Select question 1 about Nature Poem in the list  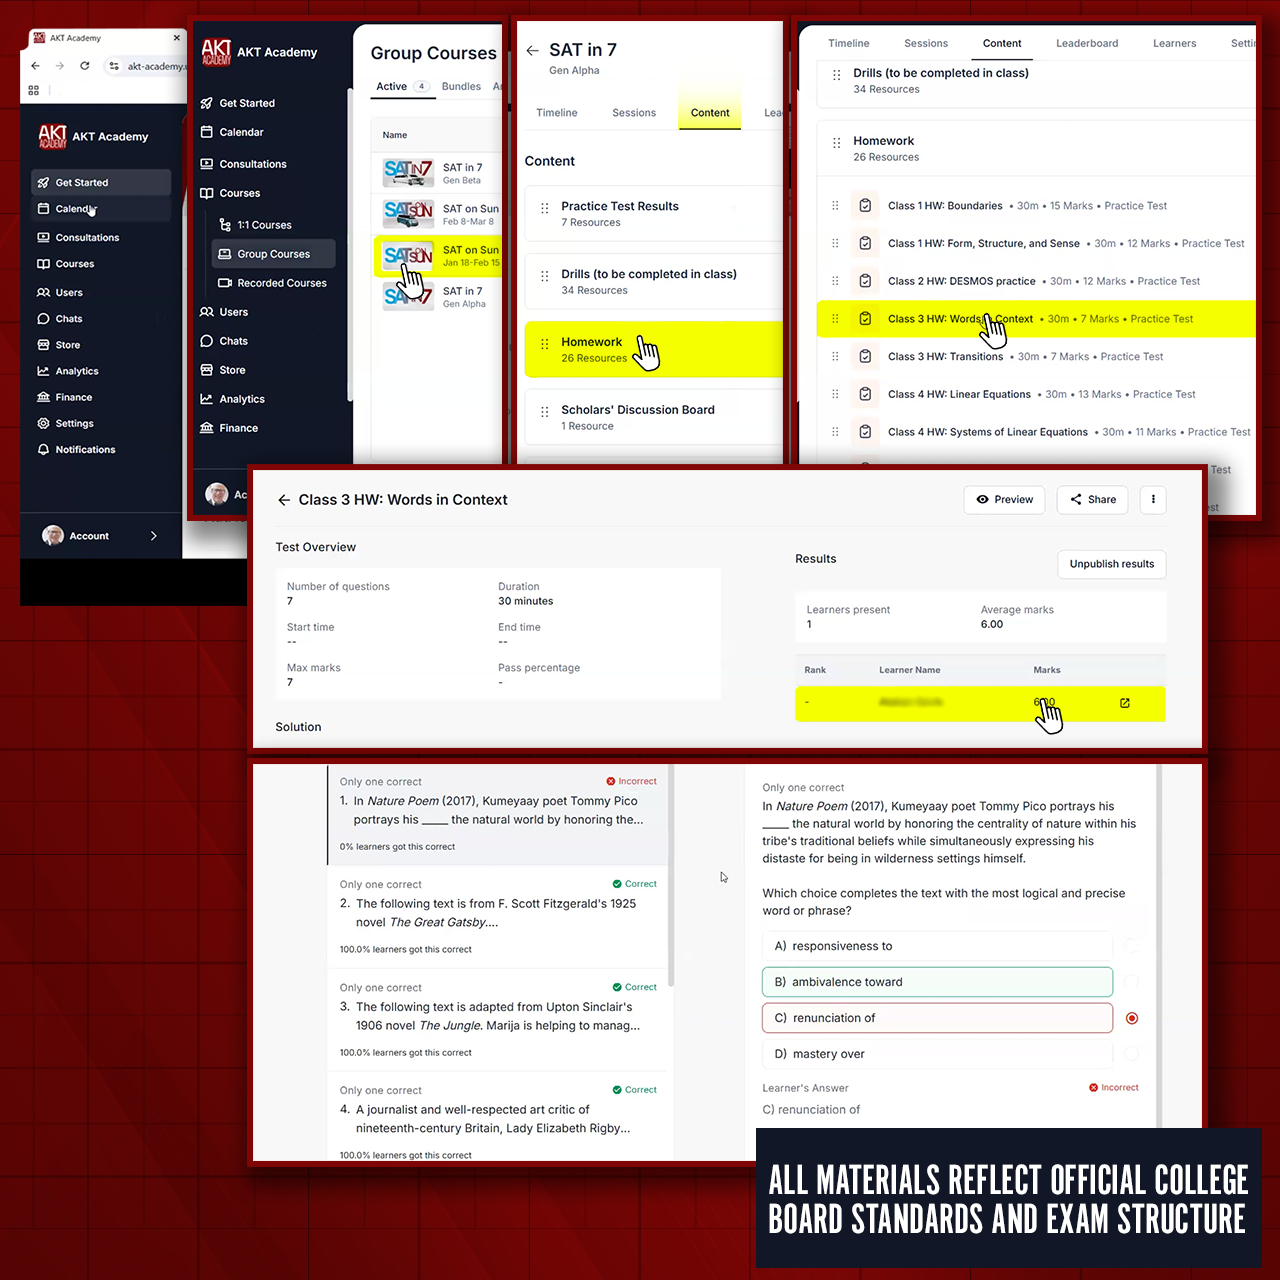(x=498, y=815)
